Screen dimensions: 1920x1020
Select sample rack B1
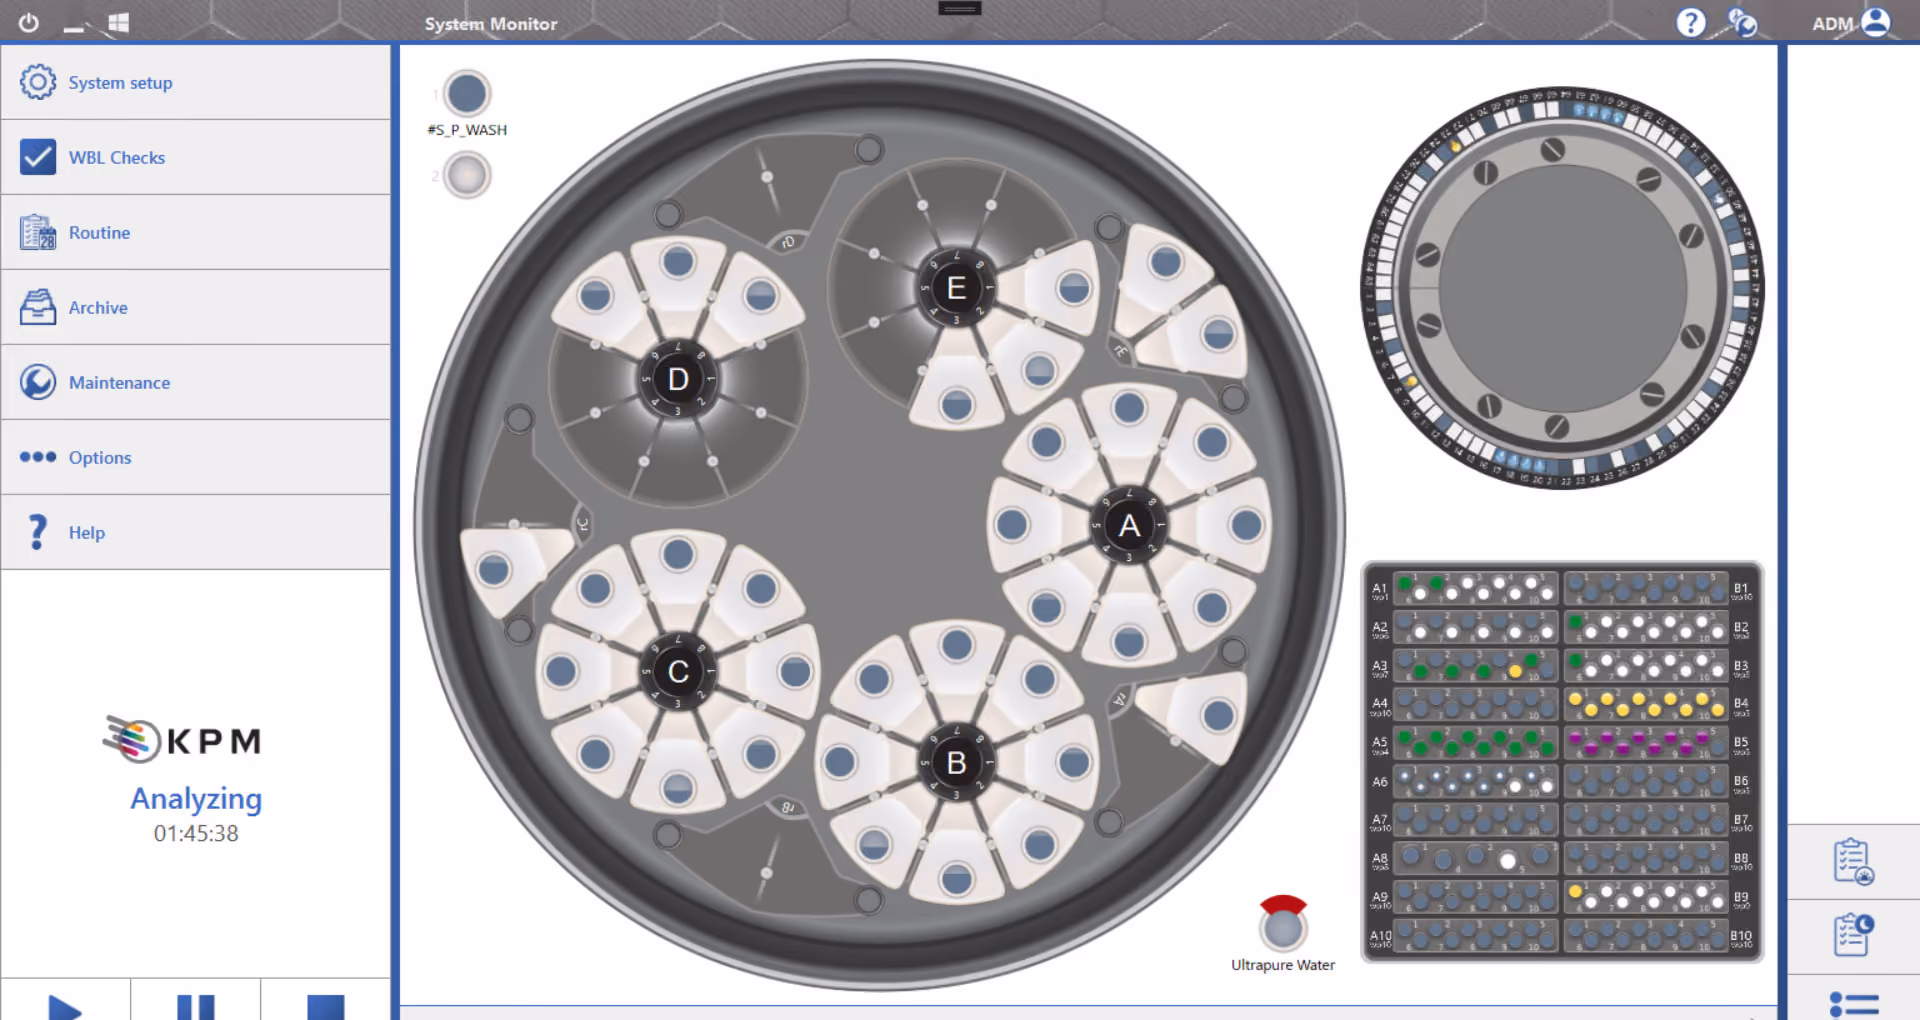click(x=1646, y=589)
